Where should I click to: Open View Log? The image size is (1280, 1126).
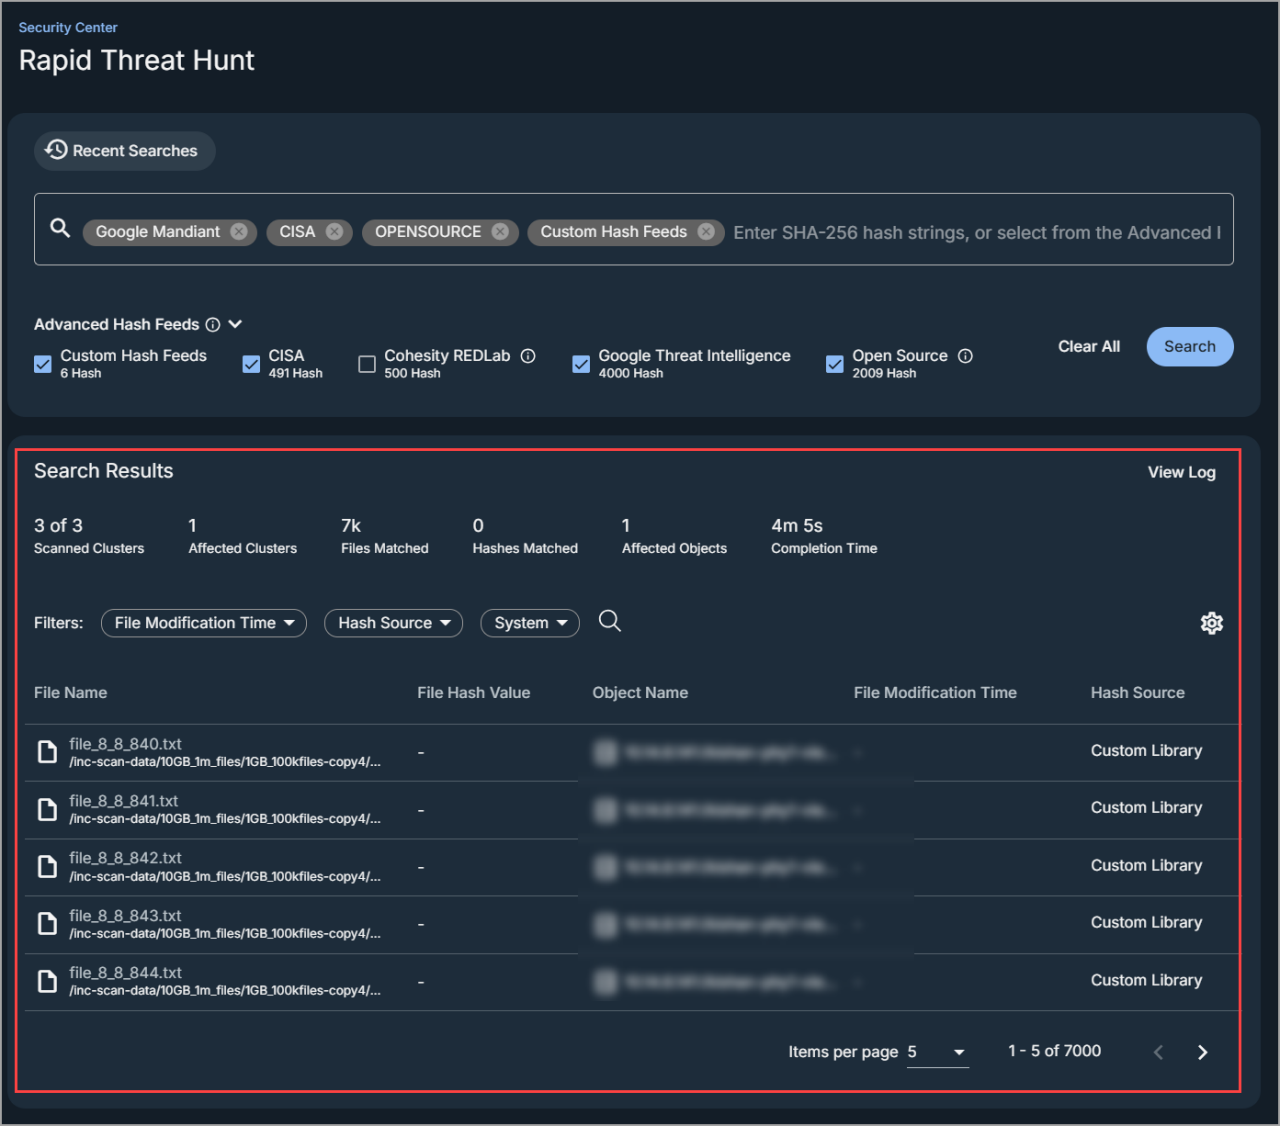(1181, 472)
